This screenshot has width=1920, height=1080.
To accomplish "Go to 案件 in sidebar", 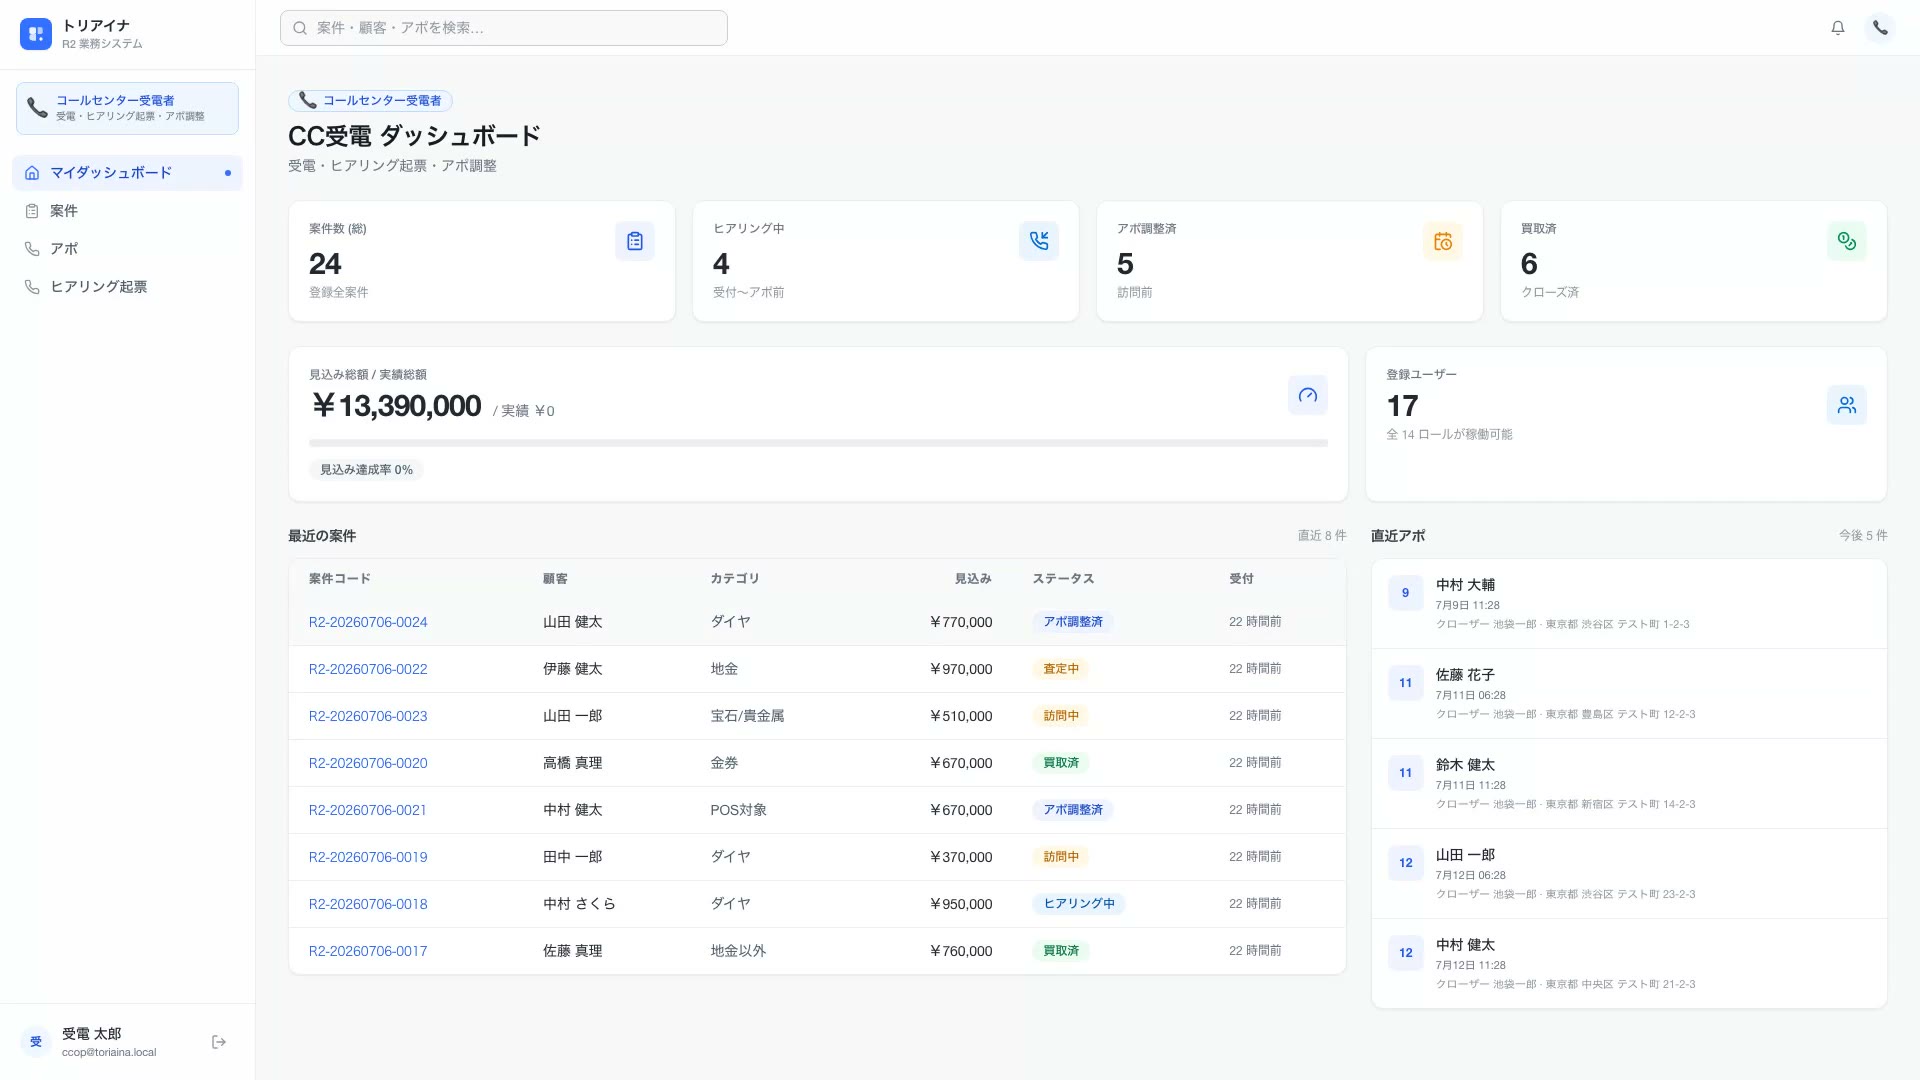I will coord(127,211).
